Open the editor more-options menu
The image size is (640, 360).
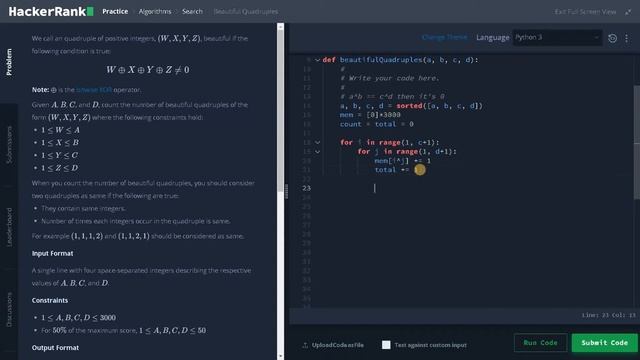(627, 38)
